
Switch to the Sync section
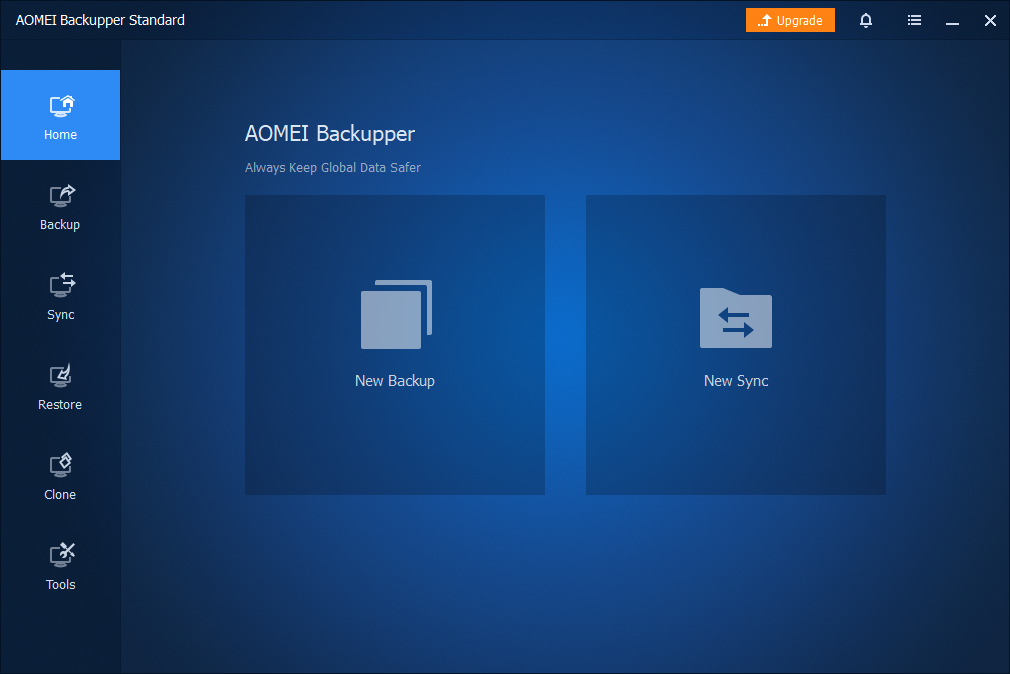[60, 297]
